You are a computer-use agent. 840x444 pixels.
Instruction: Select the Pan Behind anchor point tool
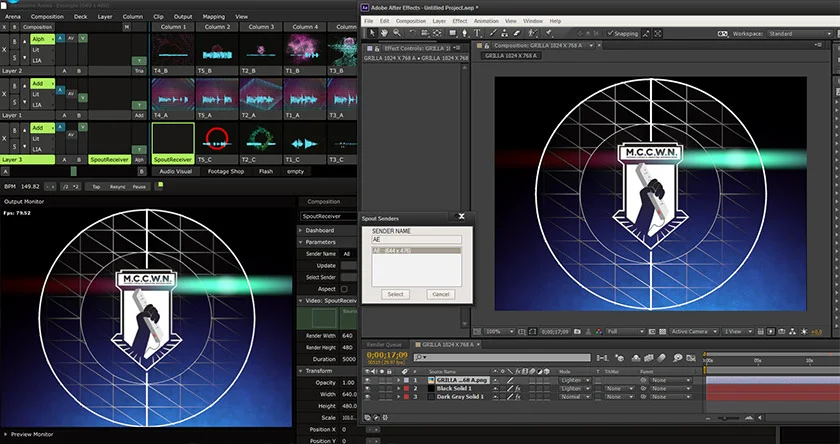point(437,33)
